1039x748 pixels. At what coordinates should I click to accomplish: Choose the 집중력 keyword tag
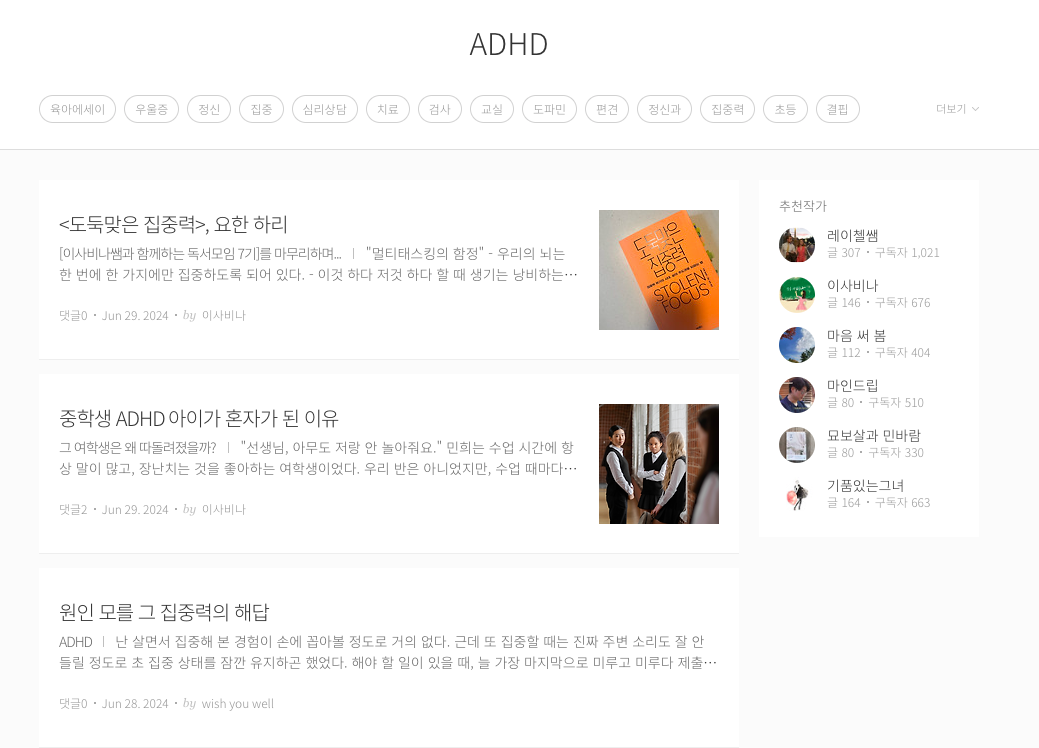(x=728, y=109)
